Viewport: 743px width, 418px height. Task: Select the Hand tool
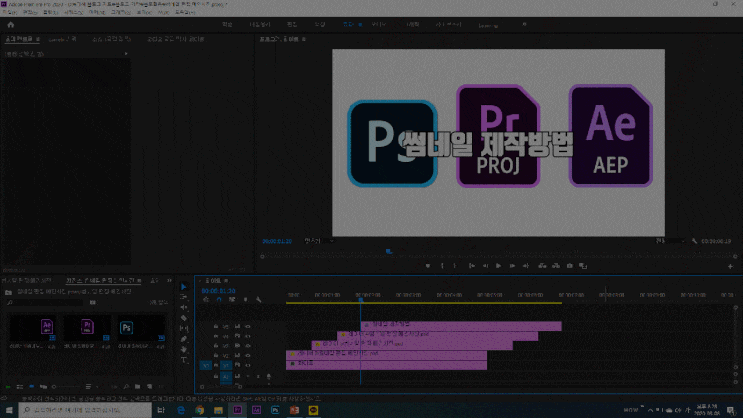(x=184, y=349)
